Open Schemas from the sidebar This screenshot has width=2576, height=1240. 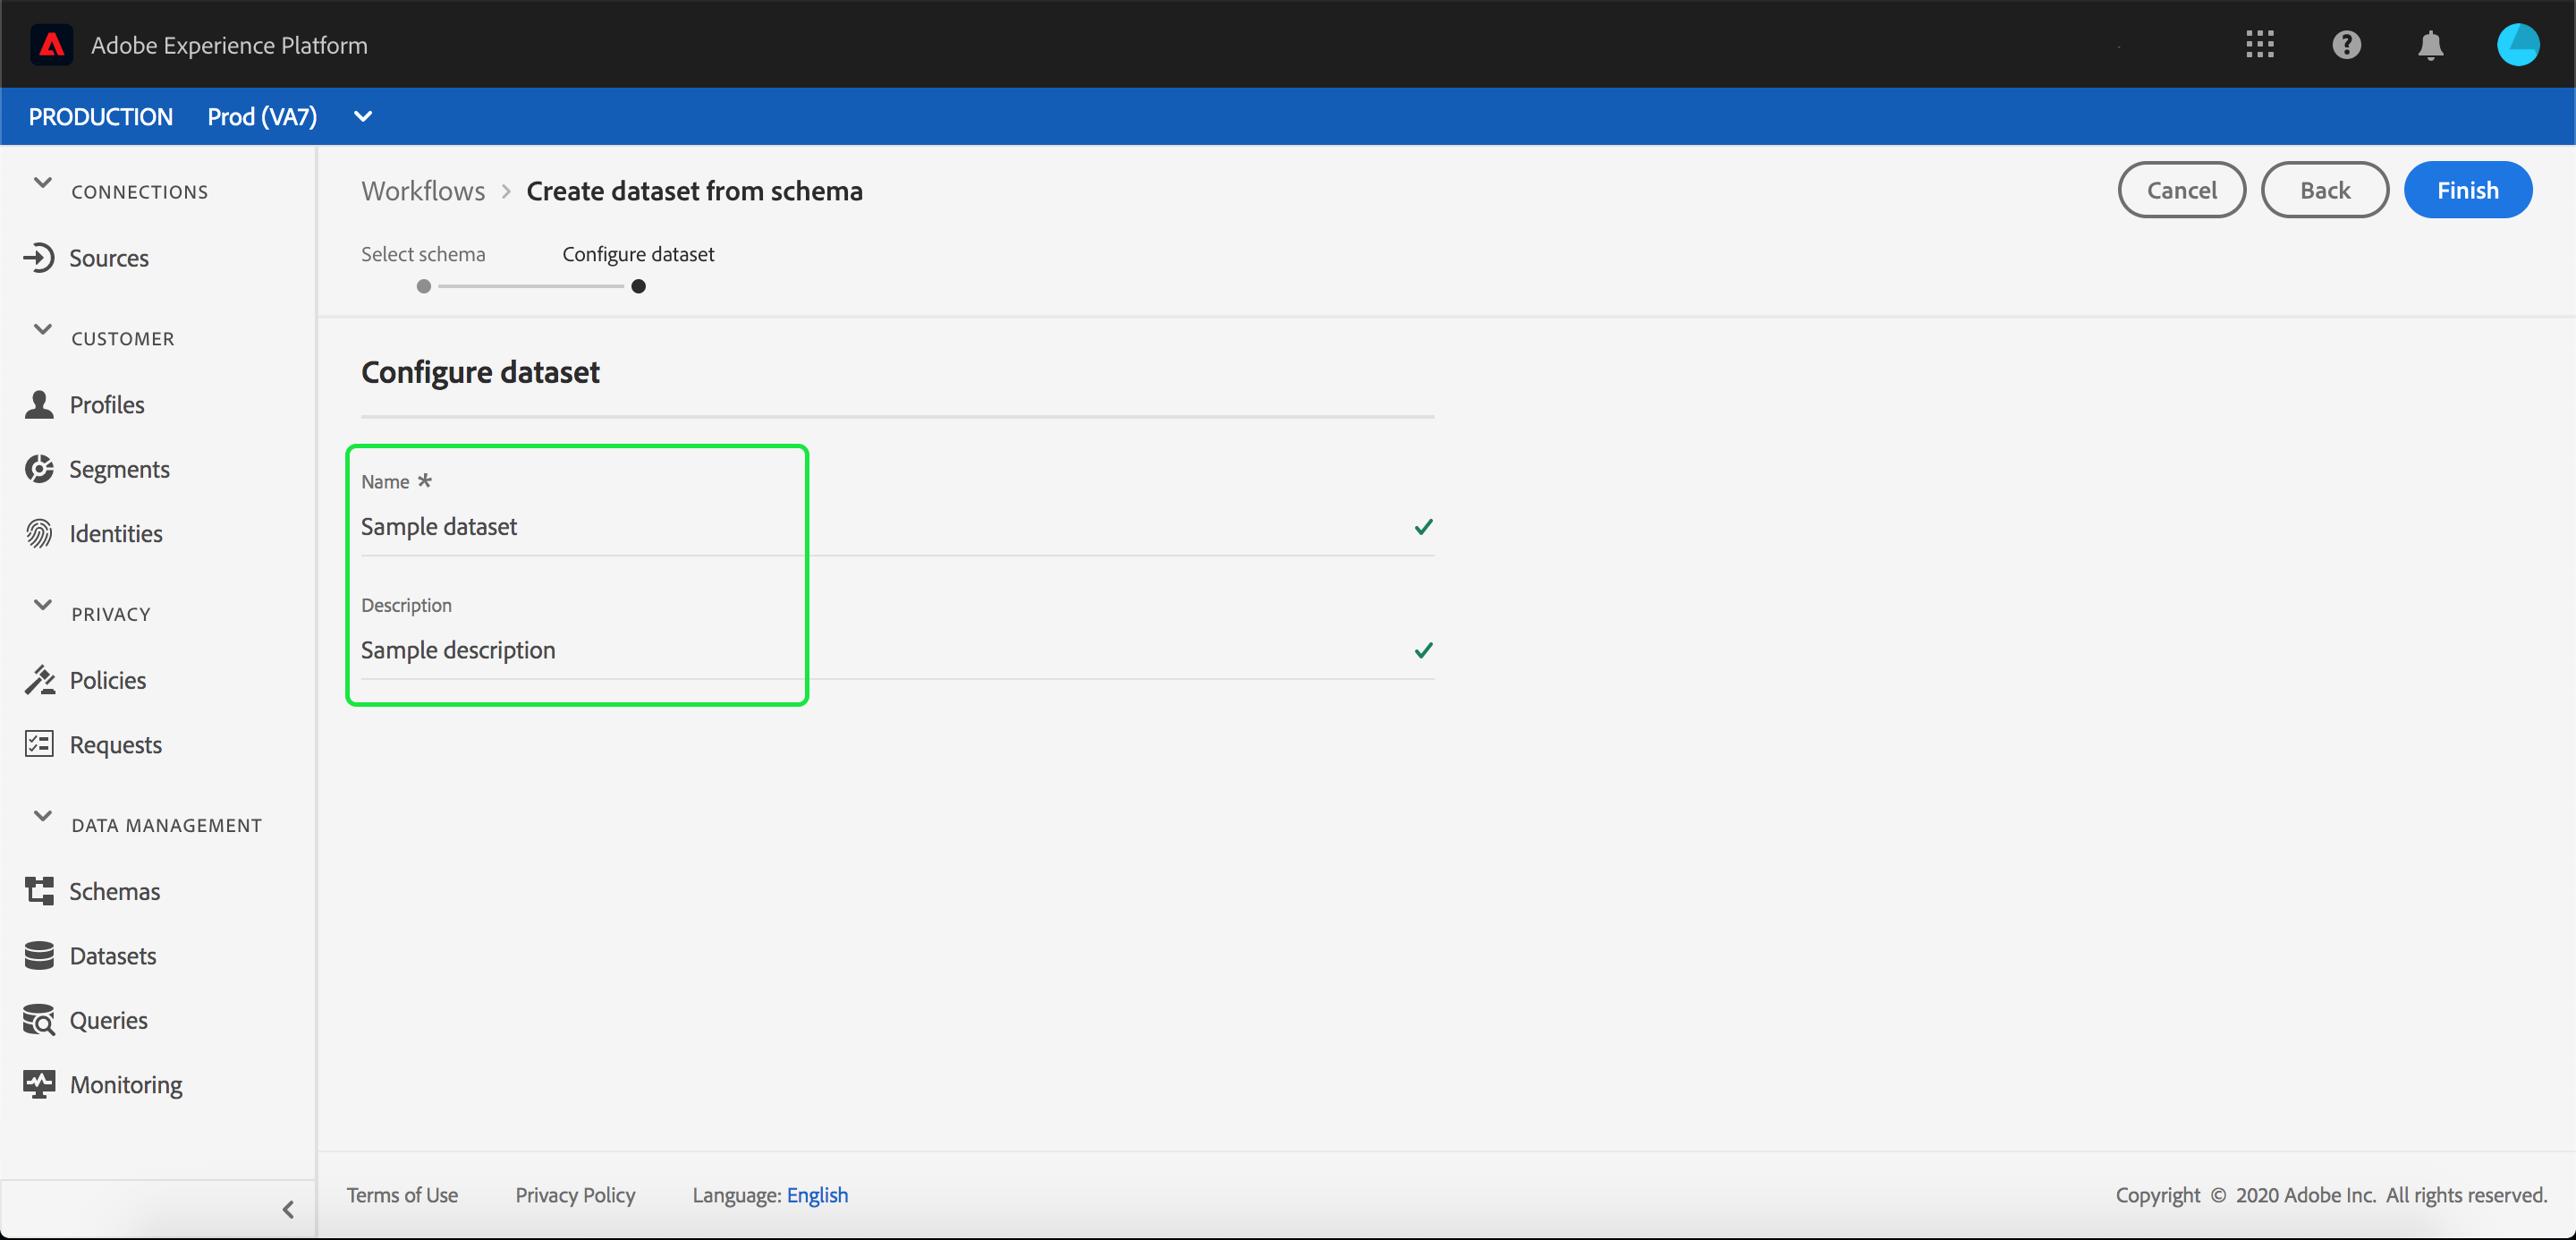[114, 891]
